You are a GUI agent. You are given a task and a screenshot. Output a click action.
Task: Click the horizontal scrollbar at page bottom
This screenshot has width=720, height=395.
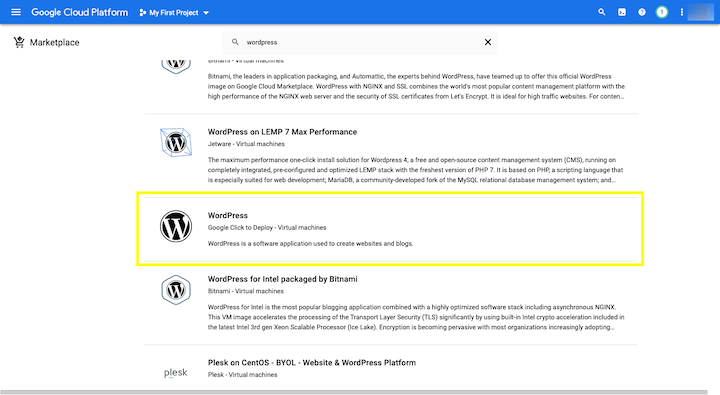pos(354,392)
